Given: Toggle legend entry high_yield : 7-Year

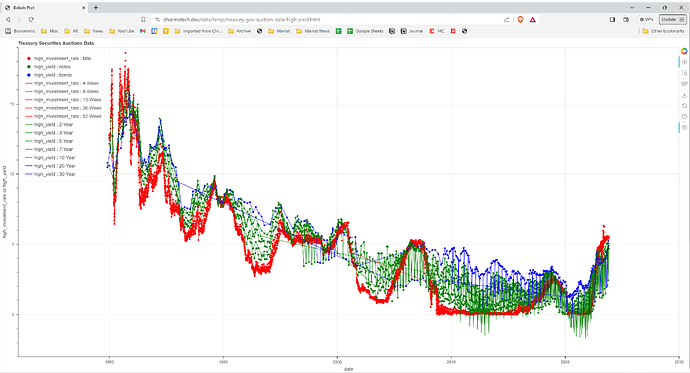Looking at the screenshot, I should tap(49, 149).
